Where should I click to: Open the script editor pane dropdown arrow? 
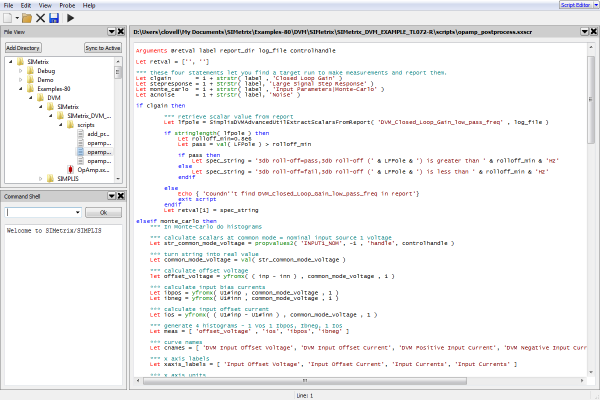(x=585, y=32)
